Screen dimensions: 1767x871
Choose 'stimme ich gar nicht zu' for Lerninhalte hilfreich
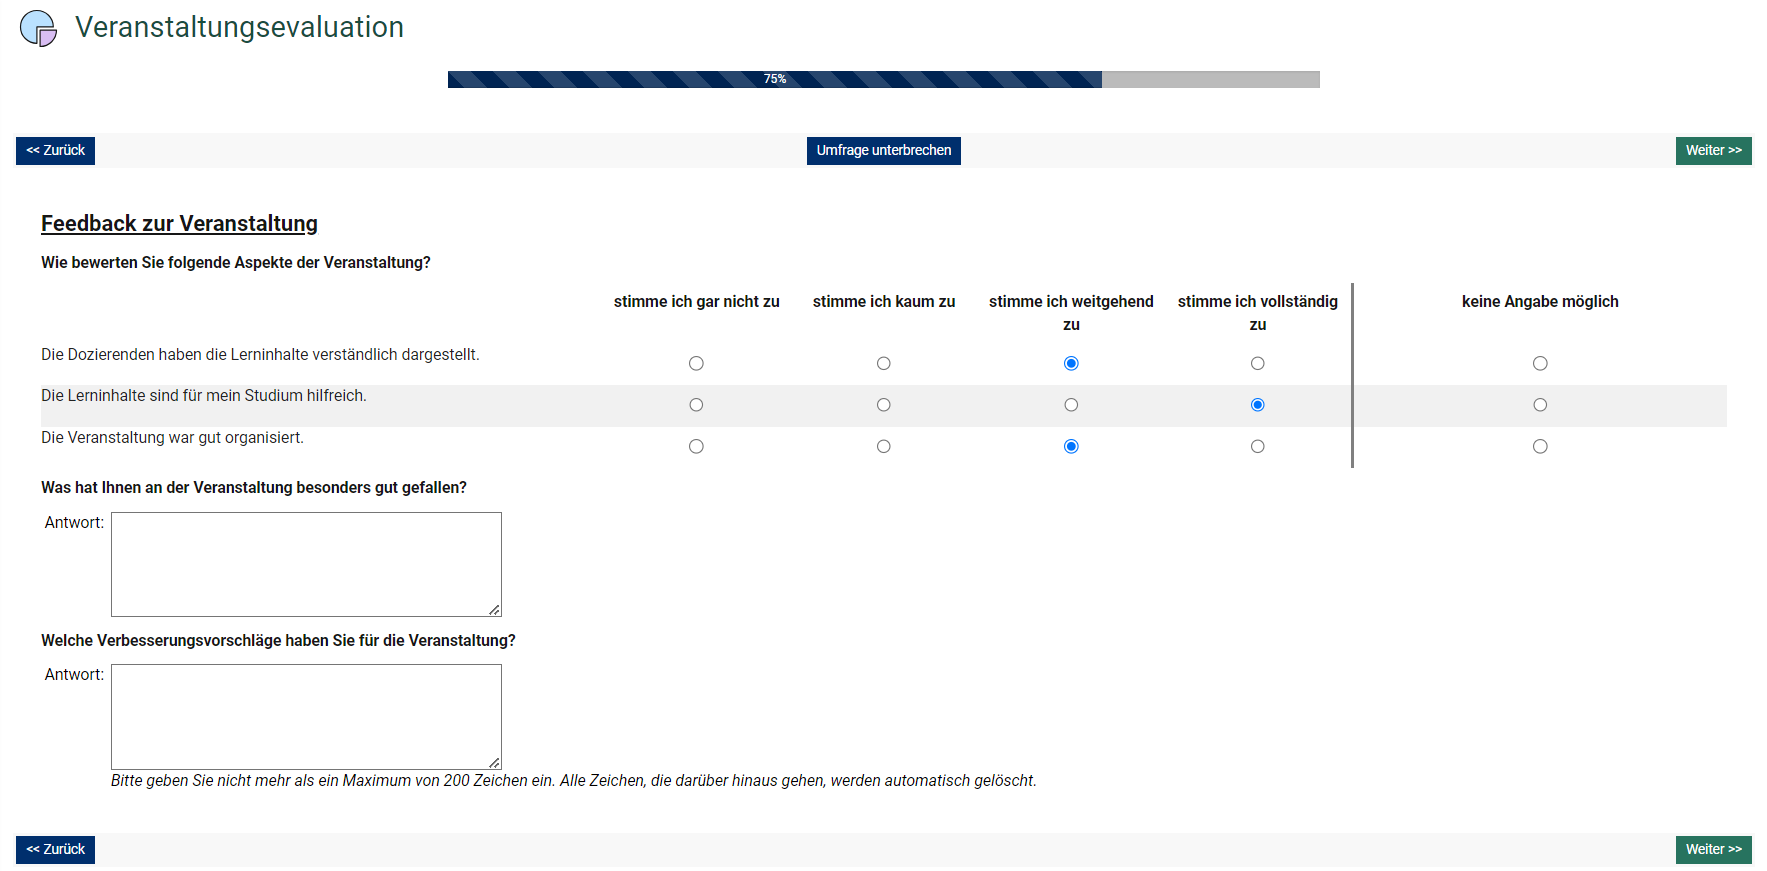(x=696, y=405)
